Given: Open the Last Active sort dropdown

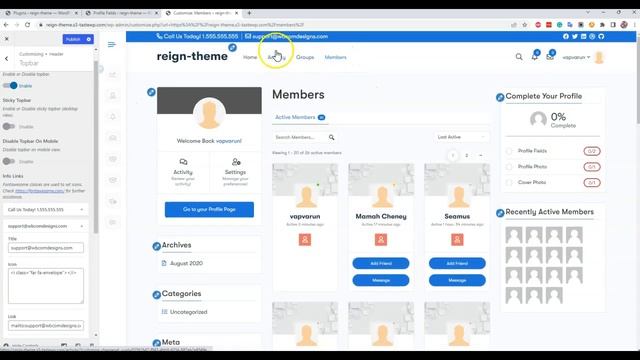Looking at the screenshot, I should (461, 137).
